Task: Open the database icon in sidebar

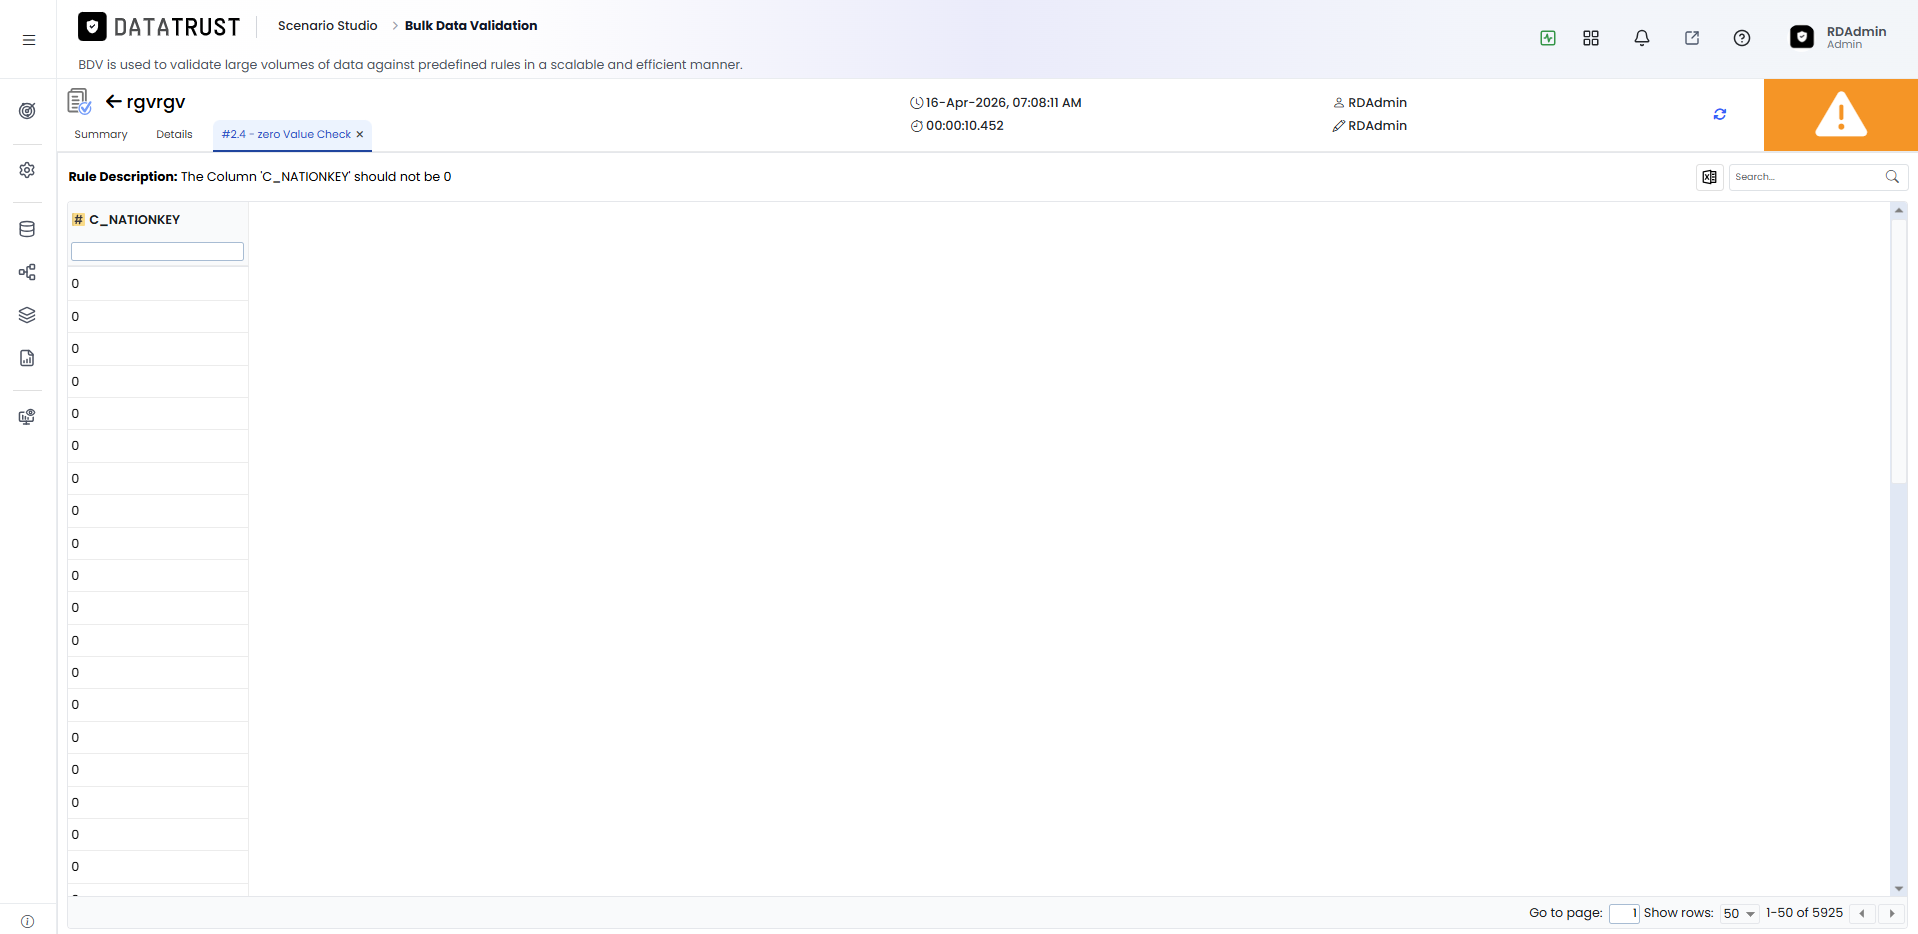Action: pyautogui.click(x=27, y=229)
